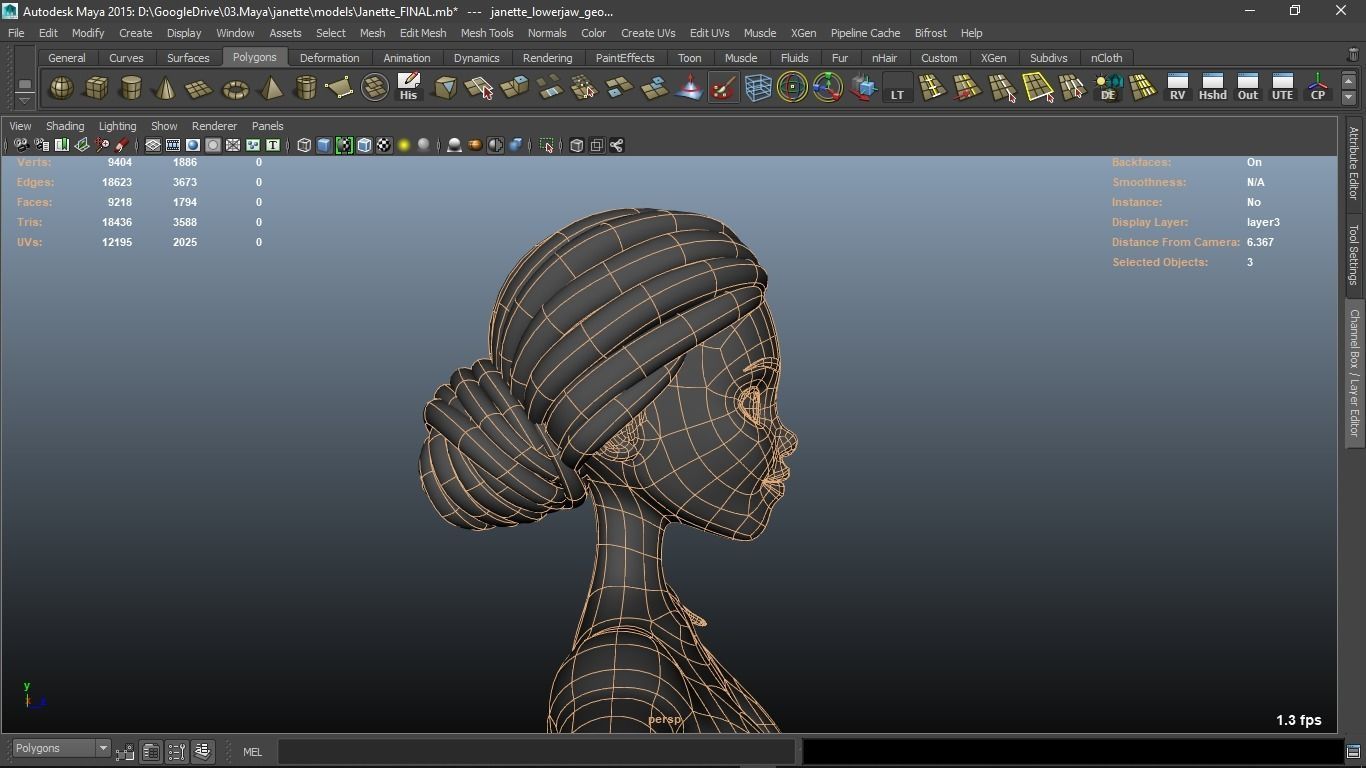
Task: Switch to the Rendering shelf tab
Action: coord(547,58)
